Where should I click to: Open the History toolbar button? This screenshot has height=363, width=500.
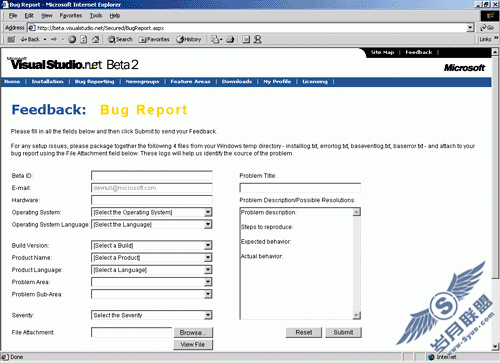[189, 39]
